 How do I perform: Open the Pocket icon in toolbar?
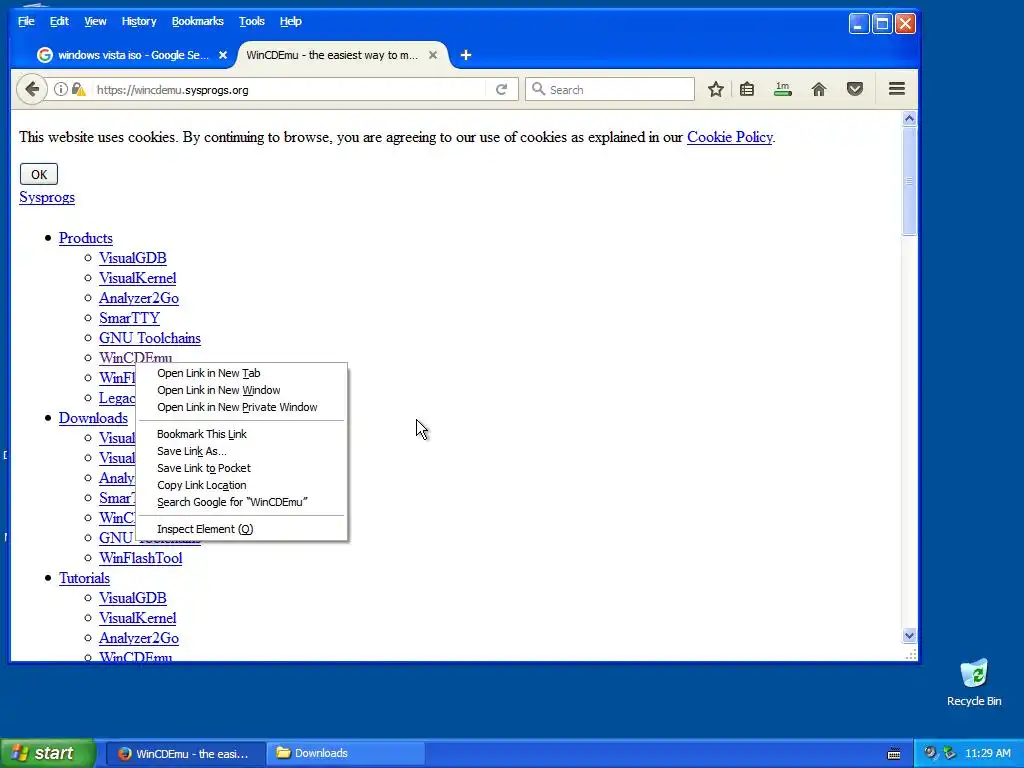(855, 89)
